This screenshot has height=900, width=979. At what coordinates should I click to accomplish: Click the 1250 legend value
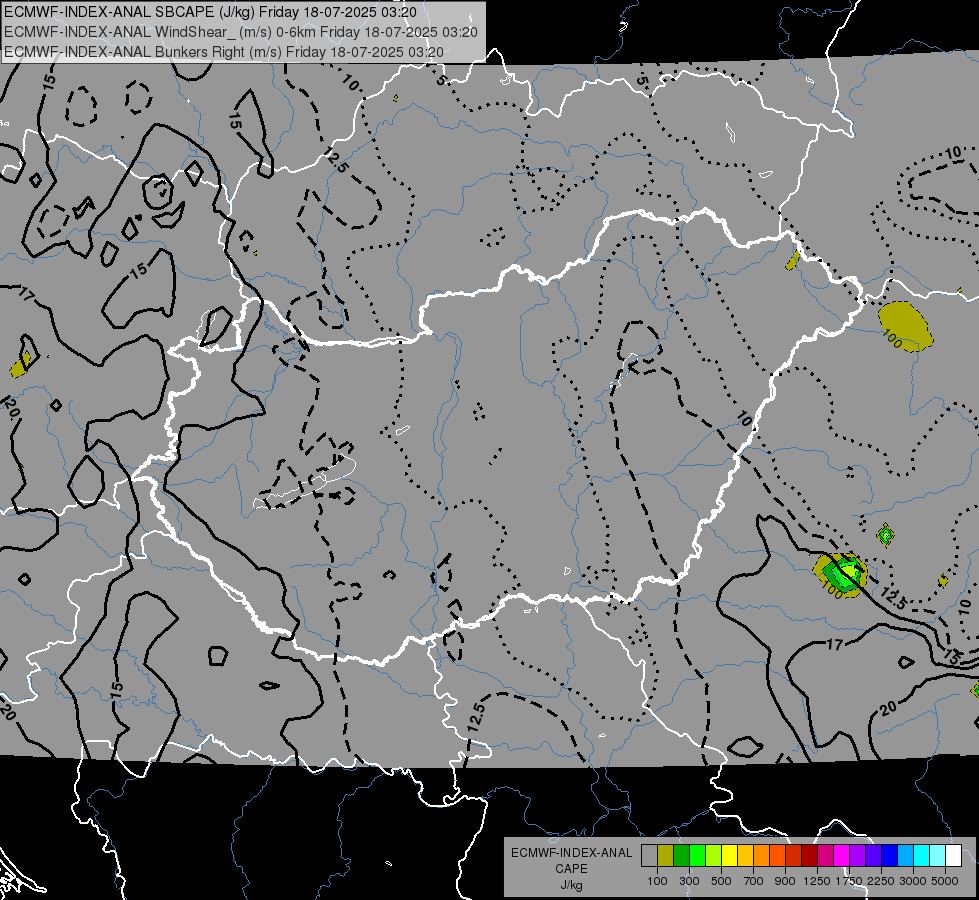tap(817, 881)
